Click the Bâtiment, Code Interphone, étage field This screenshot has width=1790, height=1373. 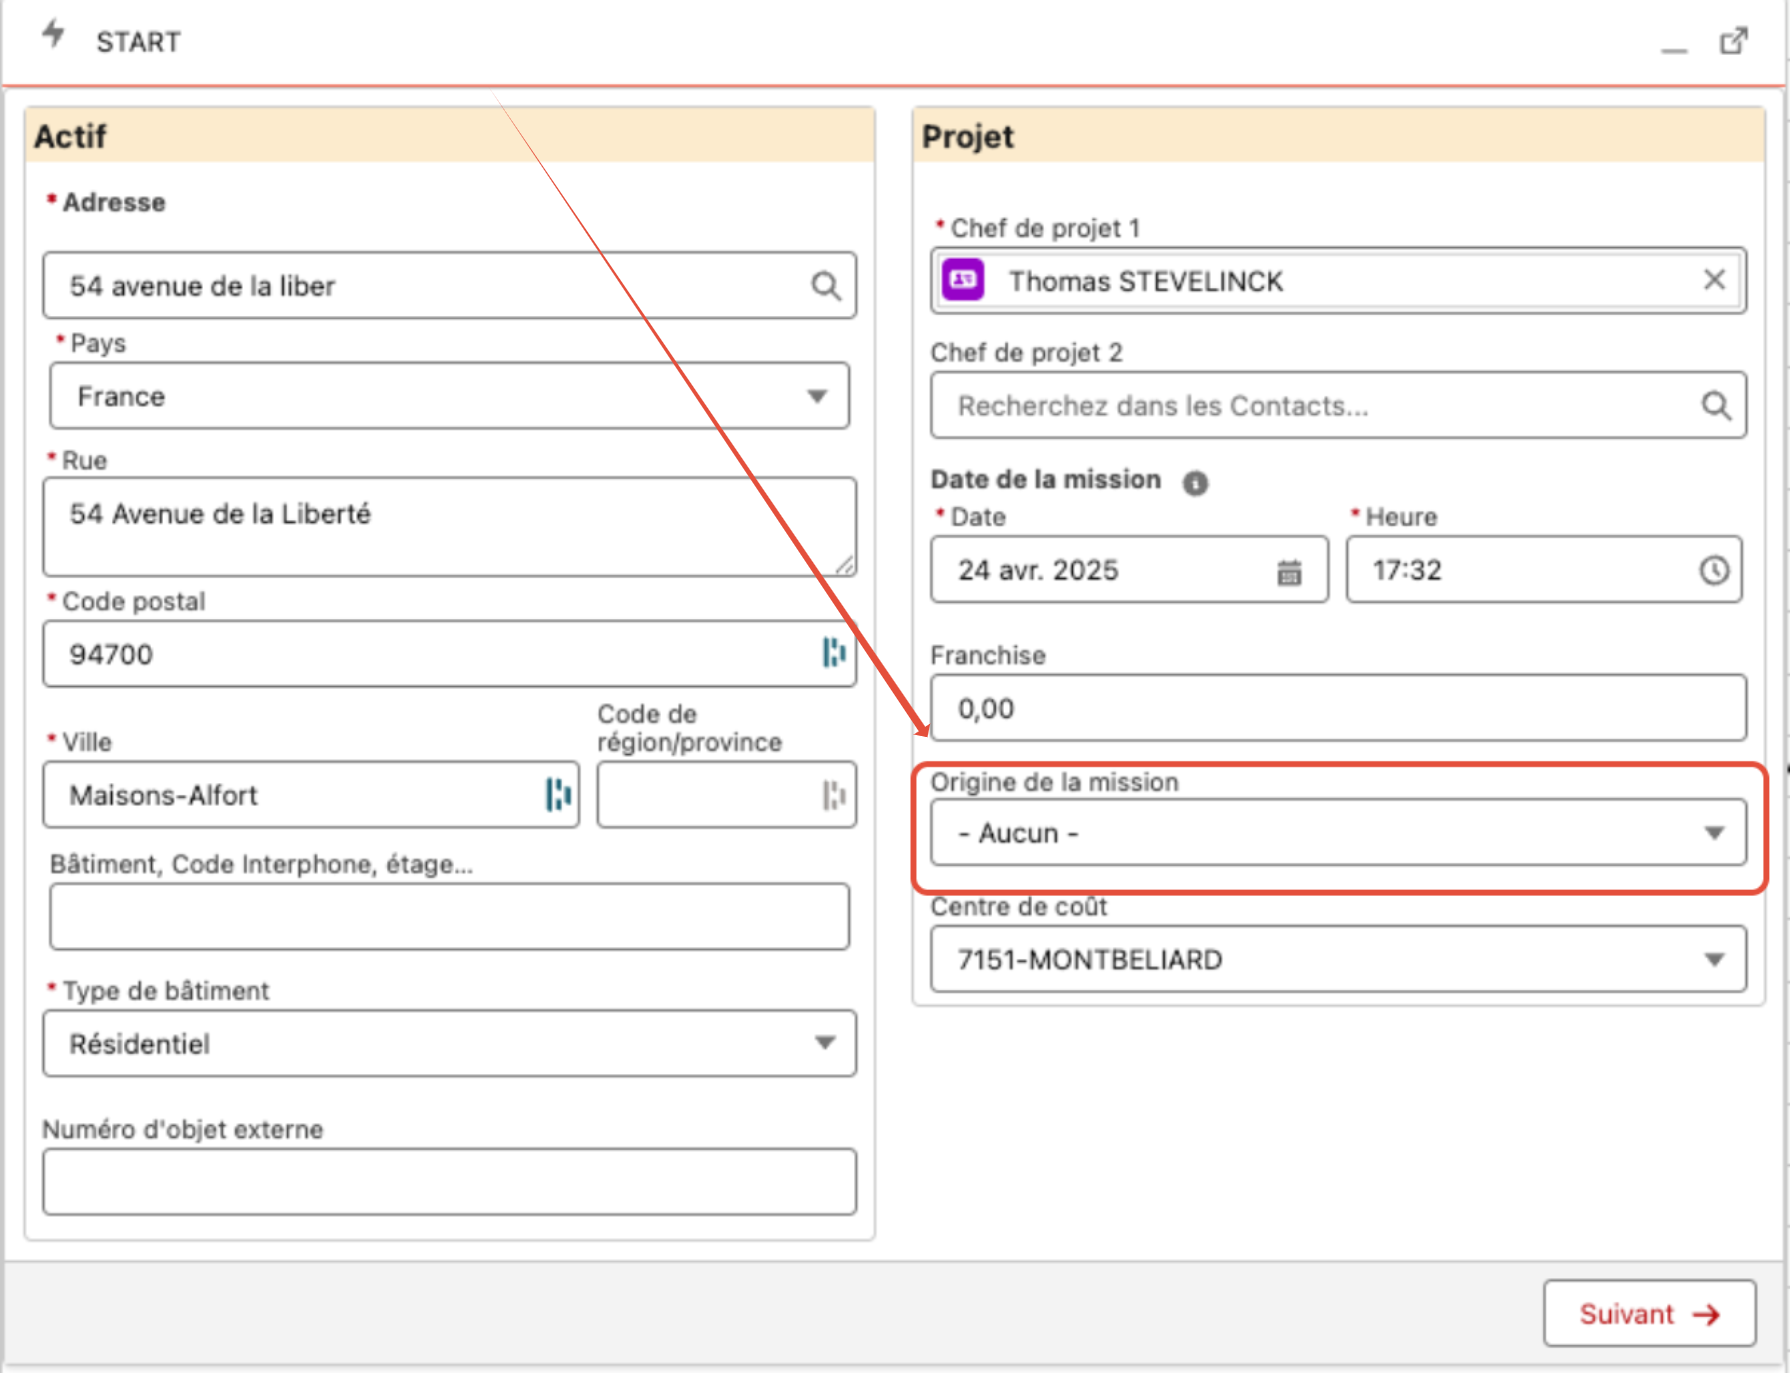450,916
